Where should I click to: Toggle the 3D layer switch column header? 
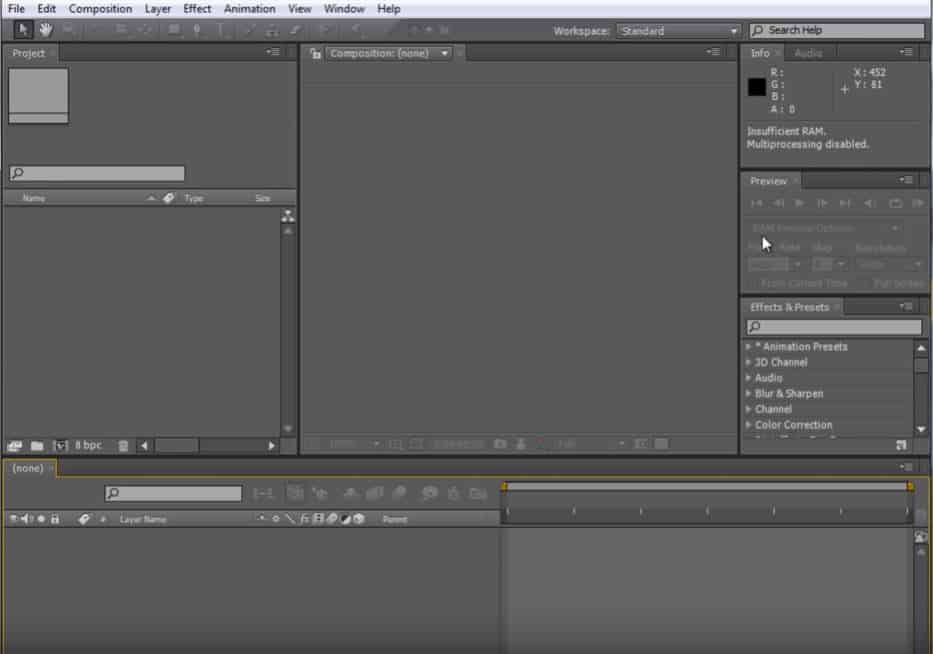coord(359,519)
